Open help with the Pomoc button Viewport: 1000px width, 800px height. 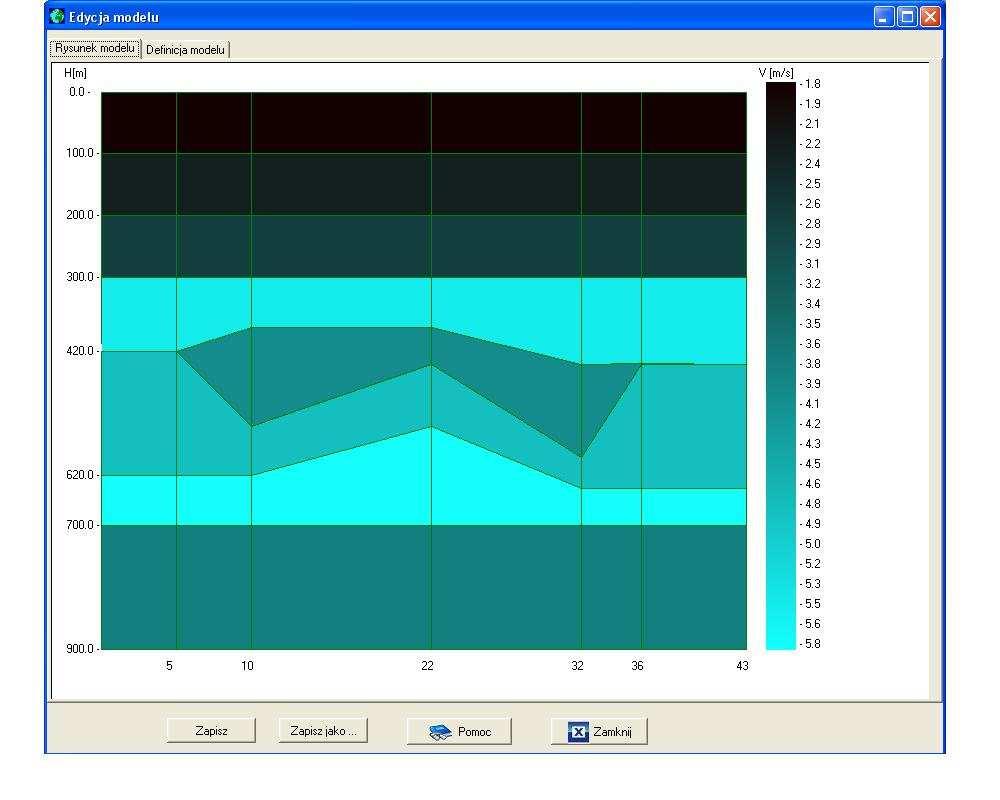coord(459,731)
